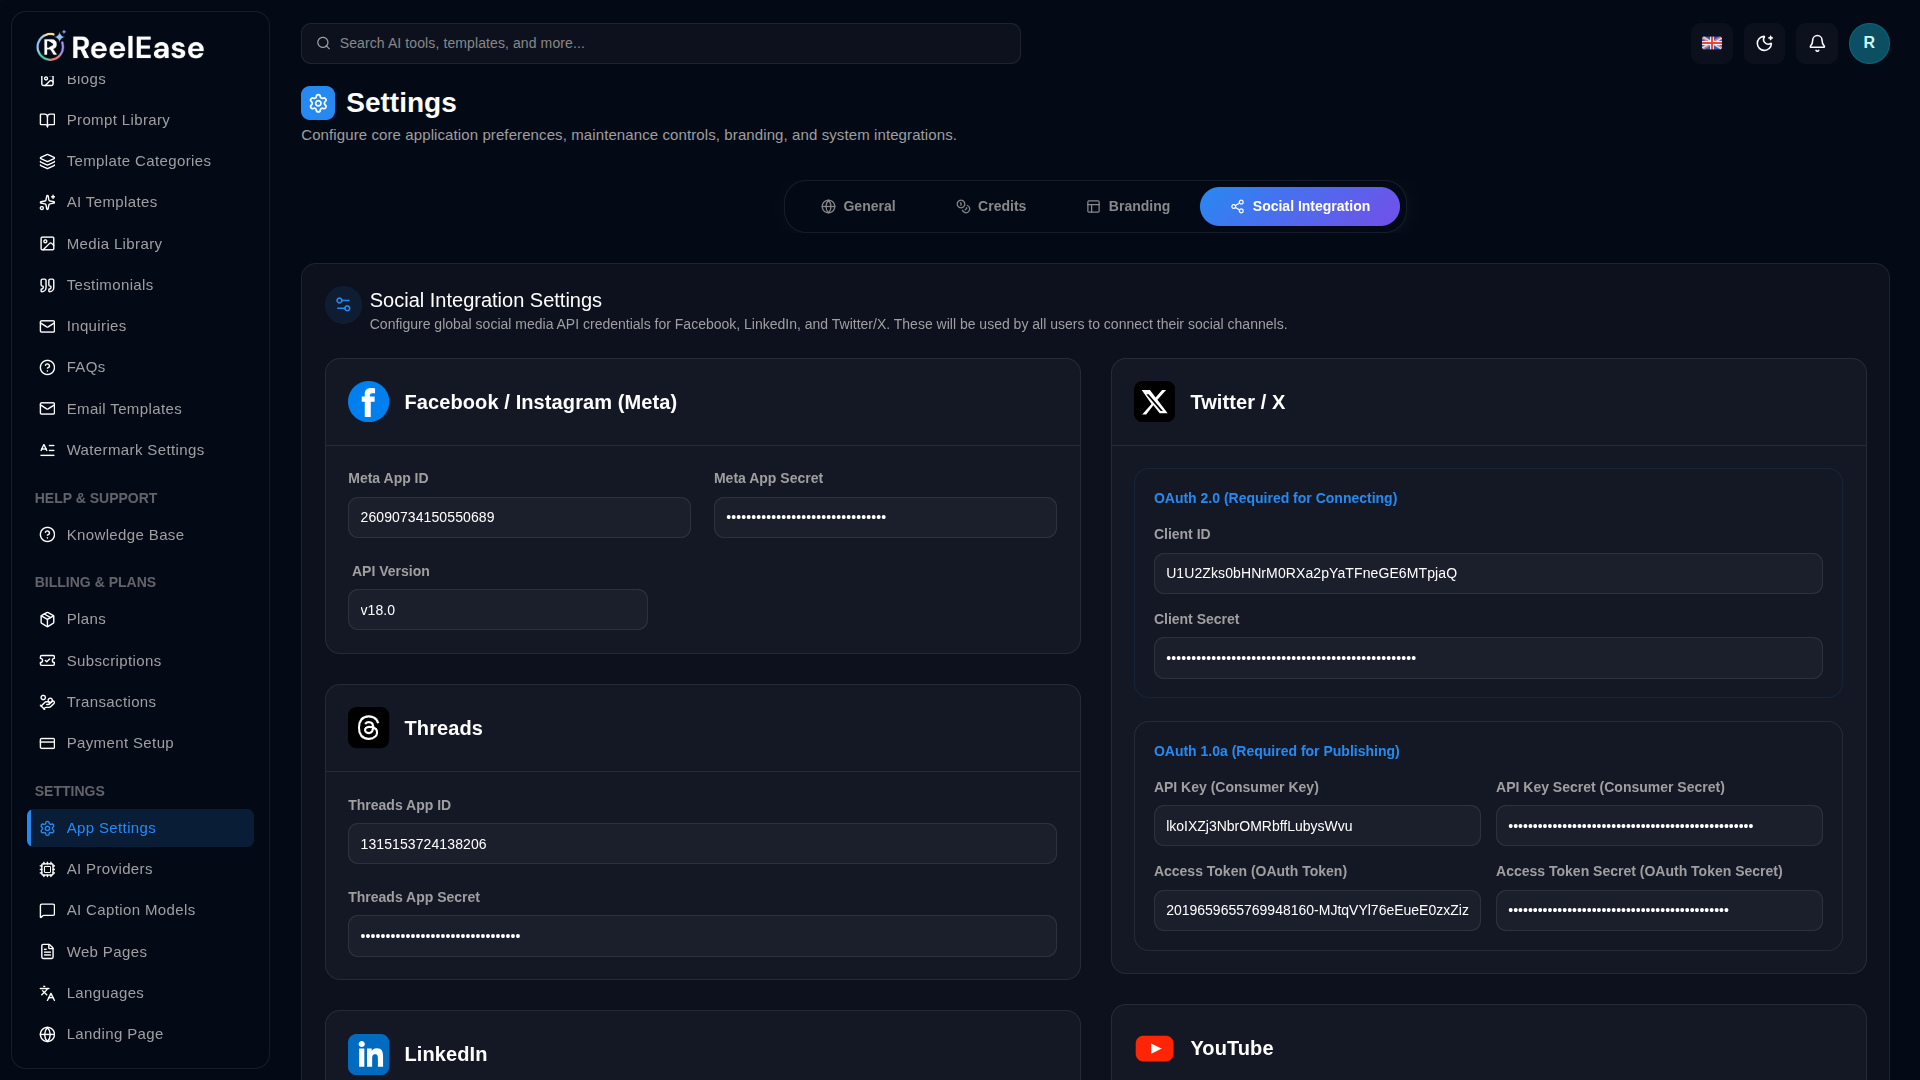Click the Access Token (OAuth Token) field

coord(1317,910)
